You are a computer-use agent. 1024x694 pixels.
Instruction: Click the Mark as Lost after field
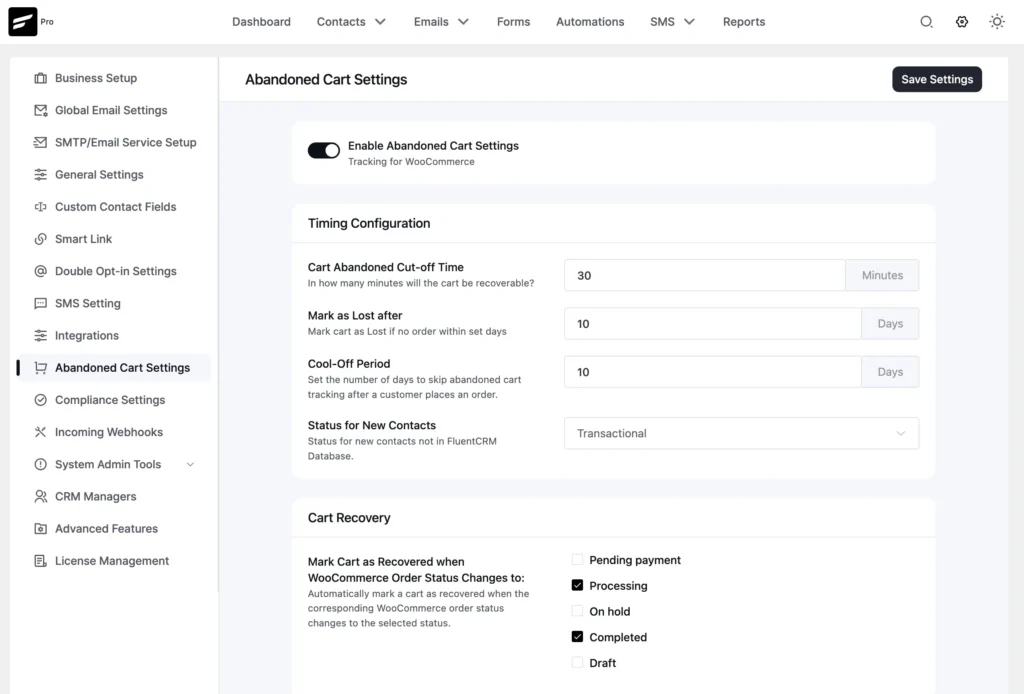click(712, 324)
